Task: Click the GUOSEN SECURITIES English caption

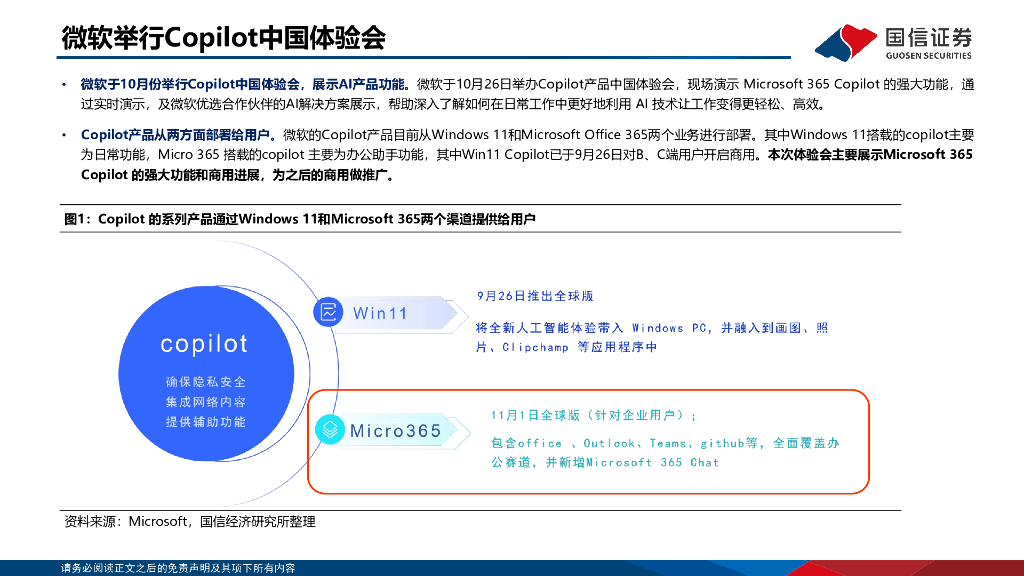Action: pos(929,56)
